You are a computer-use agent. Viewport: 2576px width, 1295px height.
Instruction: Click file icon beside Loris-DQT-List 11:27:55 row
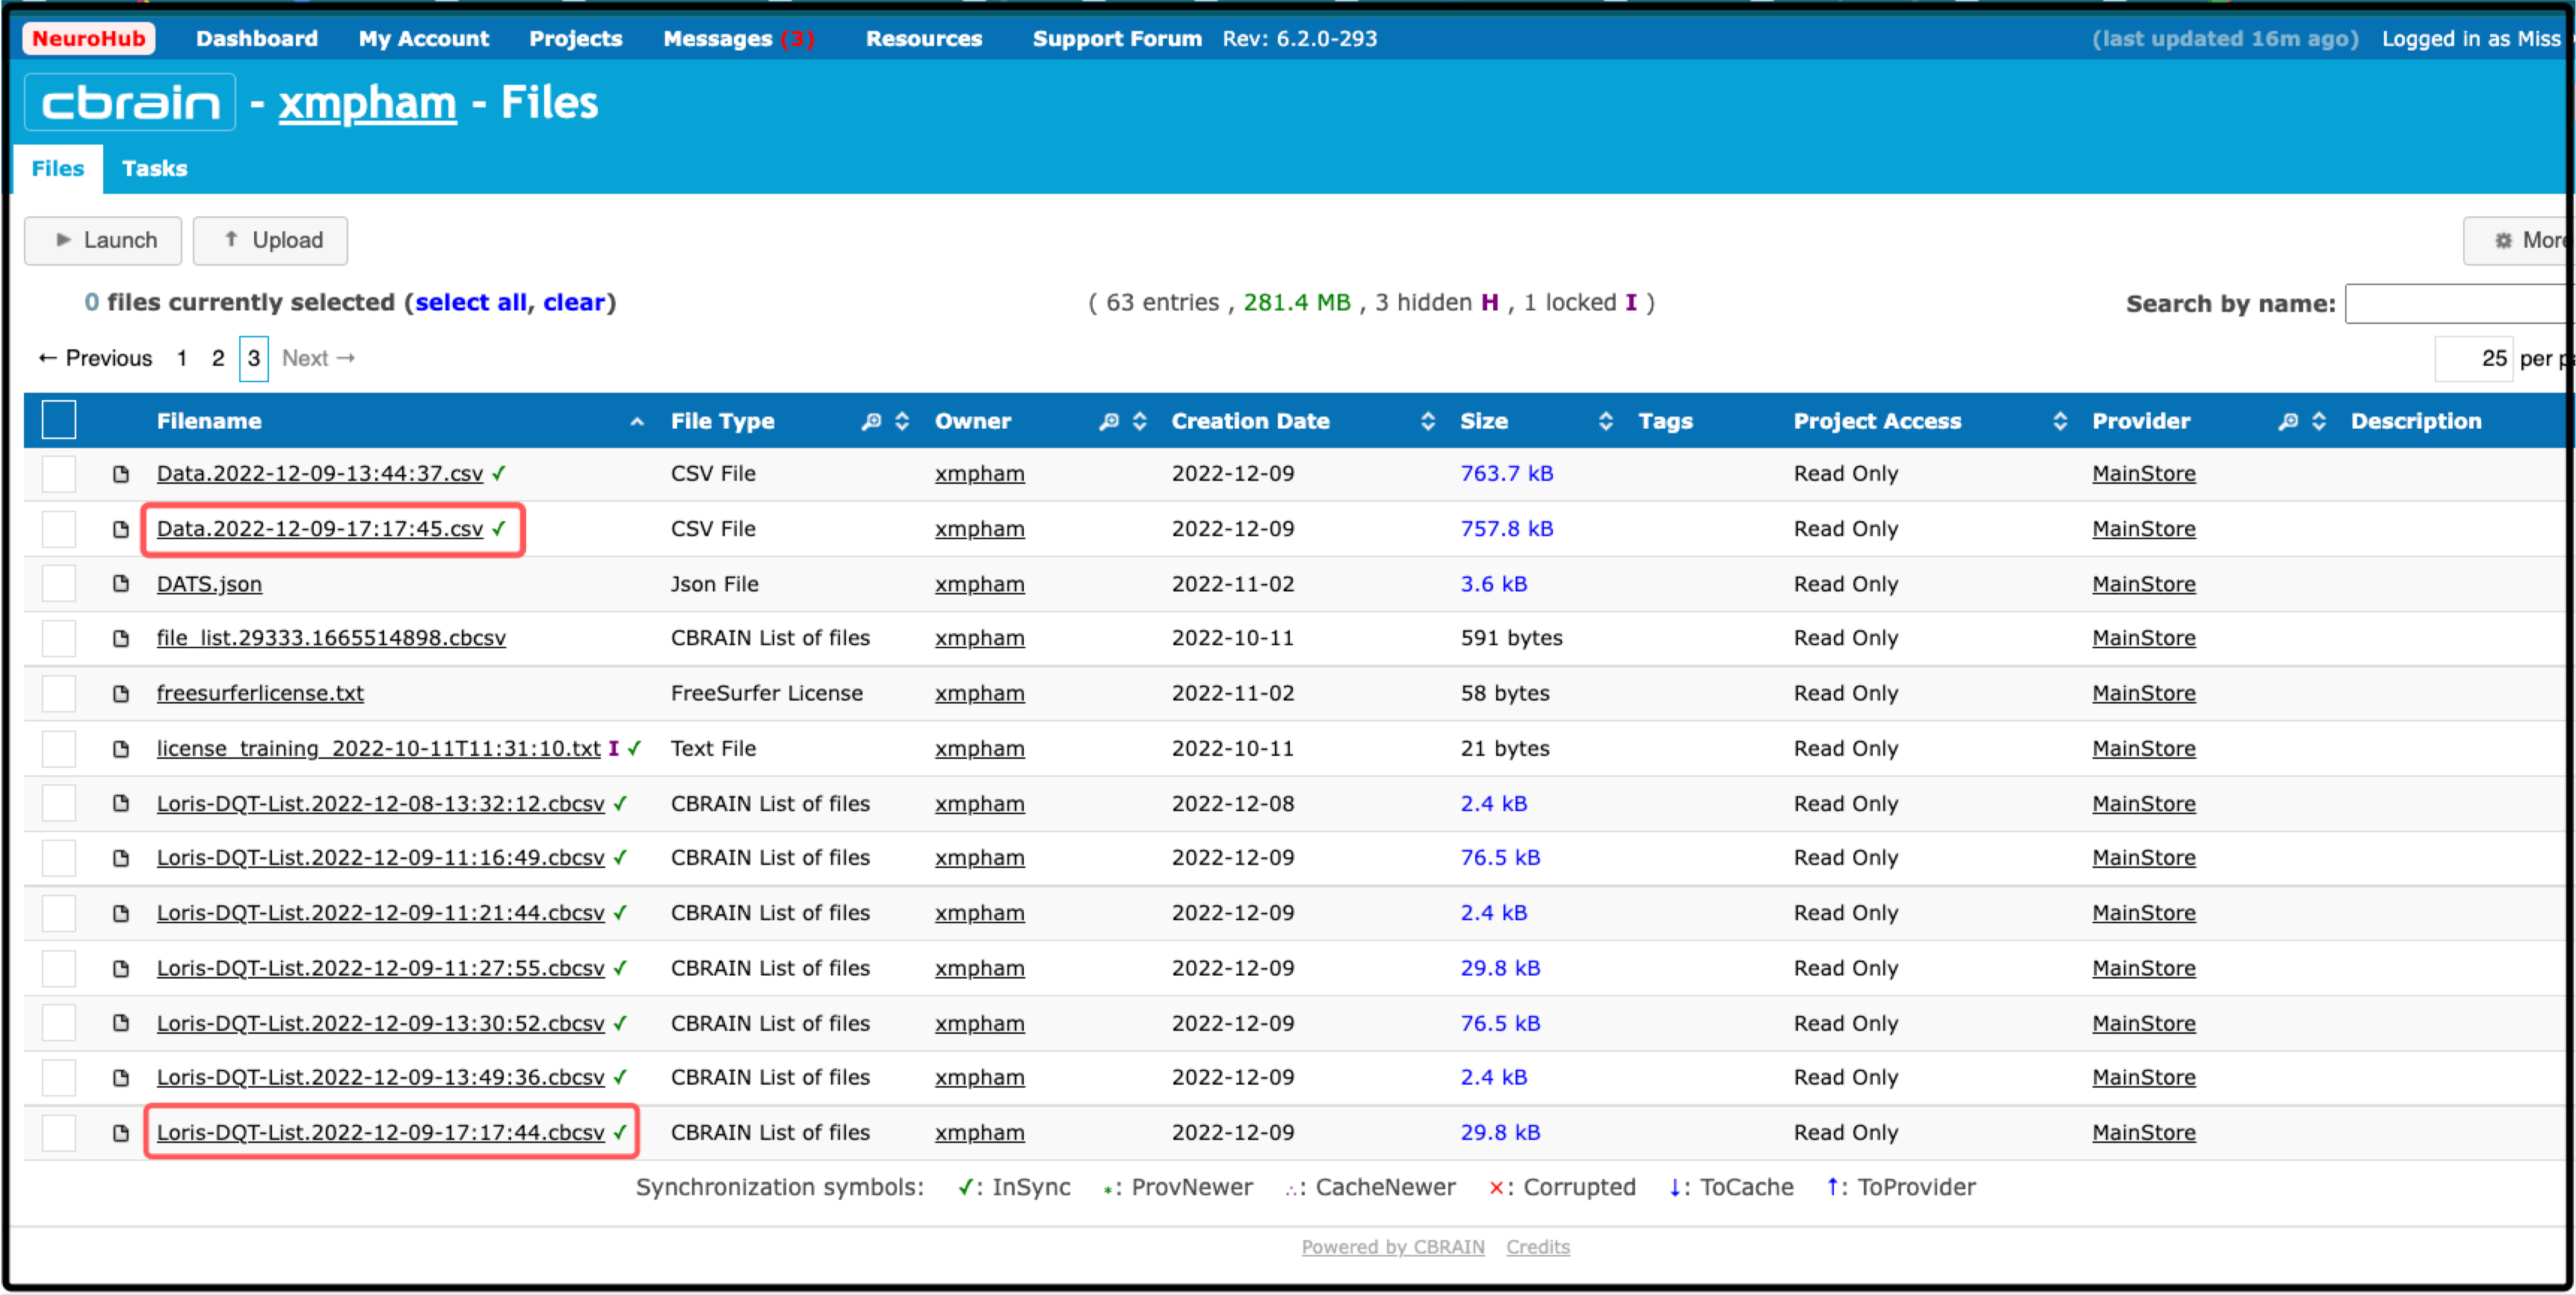[121, 968]
